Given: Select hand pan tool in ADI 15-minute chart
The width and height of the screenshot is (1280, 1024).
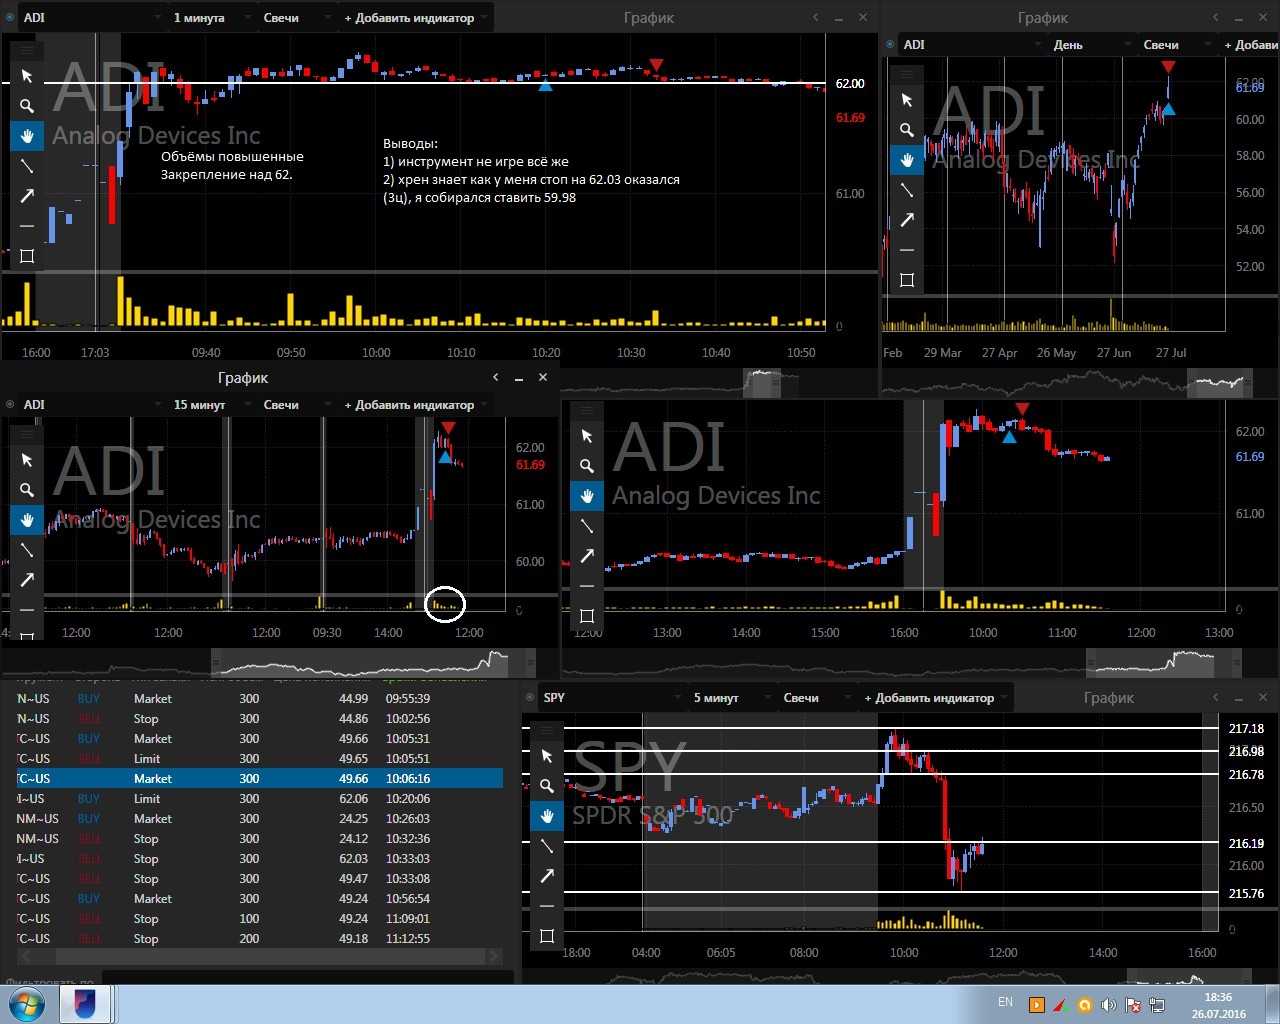Looking at the screenshot, I should (x=27, y=520).
